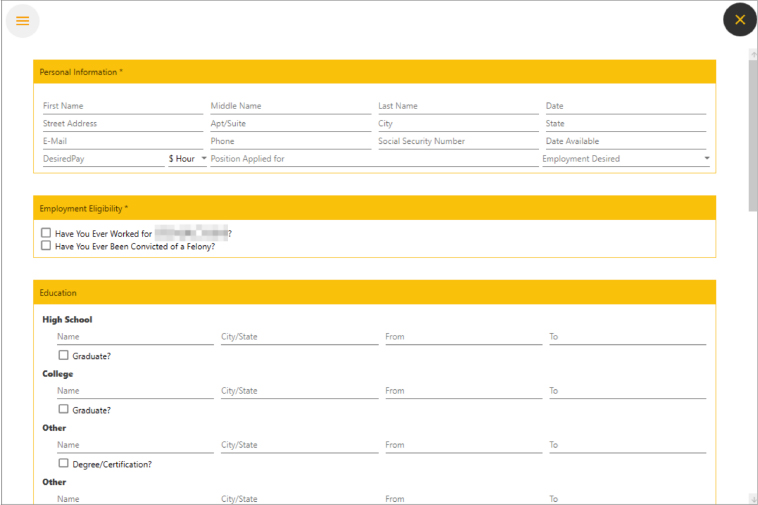Image resolution: width=758 pixels, height=505 pixels.
Task: Click the College City/State field
Action: pos(300,391)
